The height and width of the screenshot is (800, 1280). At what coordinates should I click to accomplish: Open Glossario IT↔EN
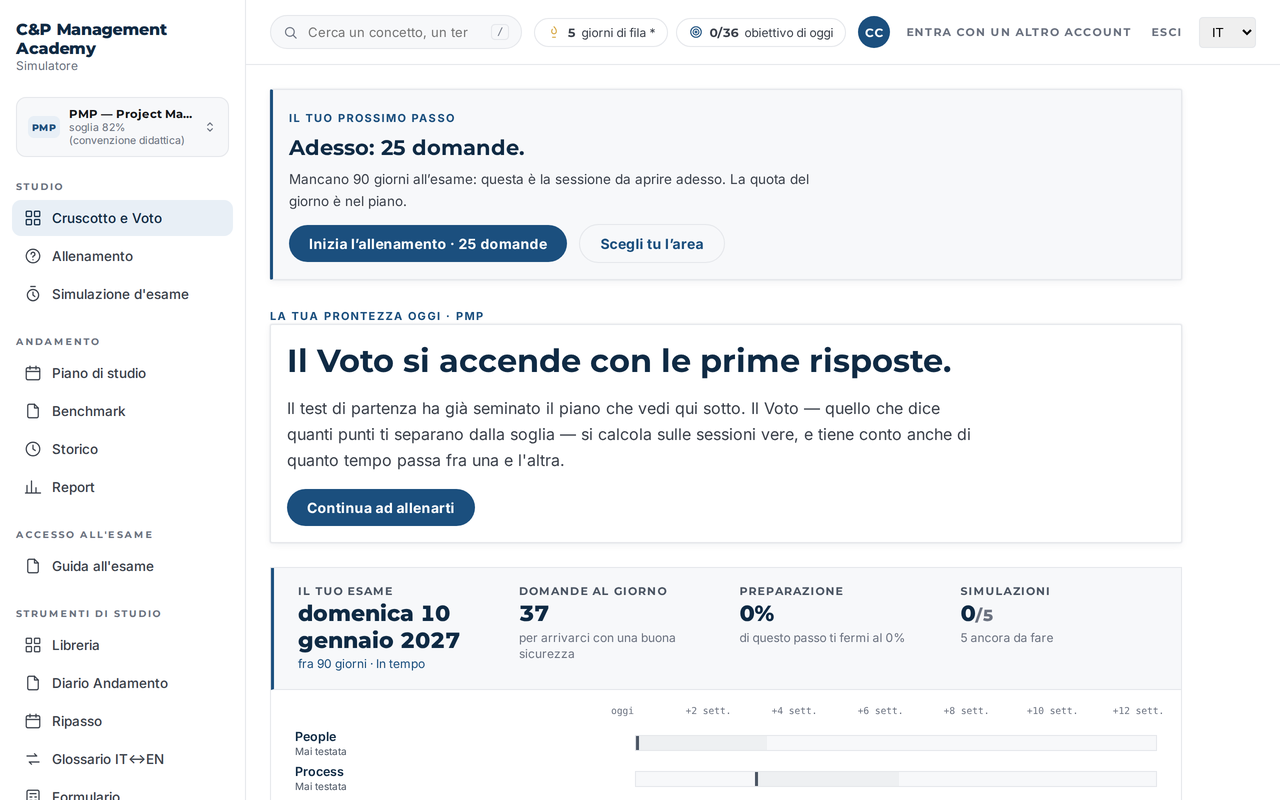click(x=122, y=759)
